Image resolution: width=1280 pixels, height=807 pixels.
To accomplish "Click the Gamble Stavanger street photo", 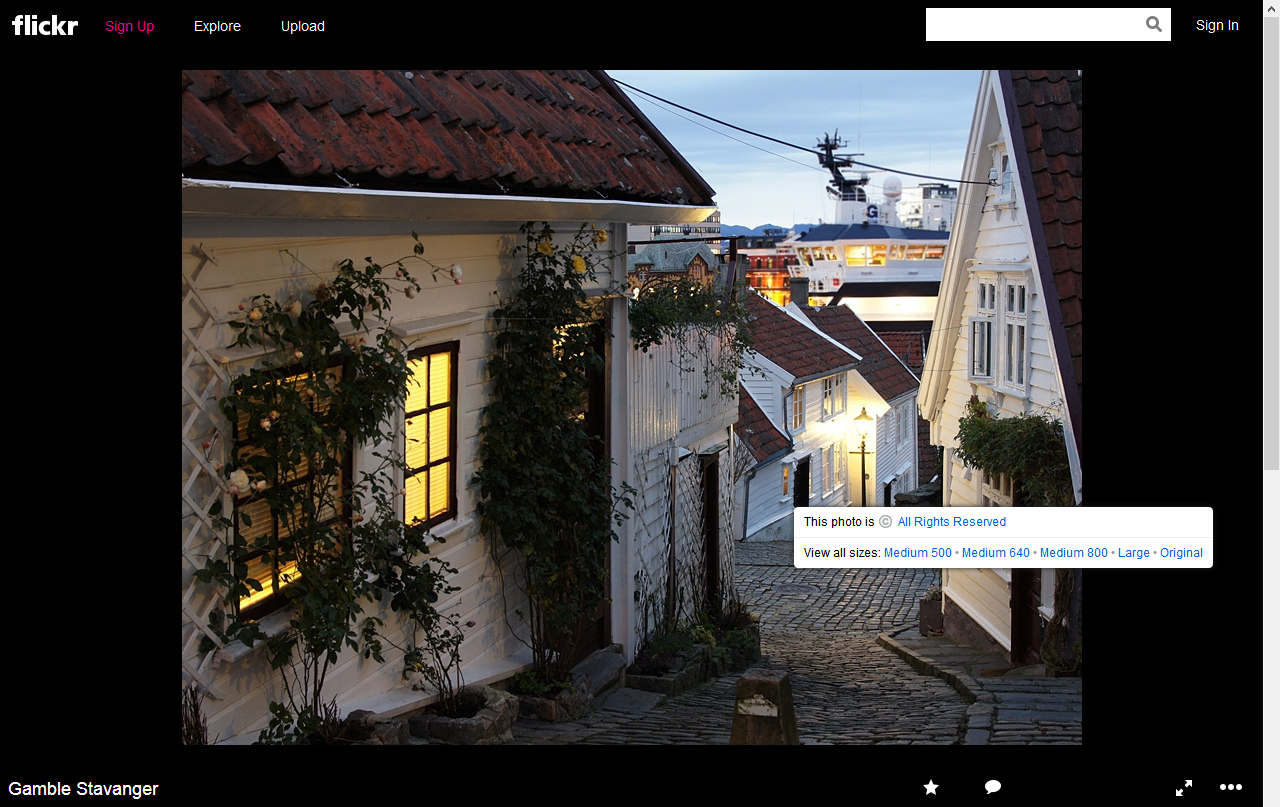I will point(500,400).
